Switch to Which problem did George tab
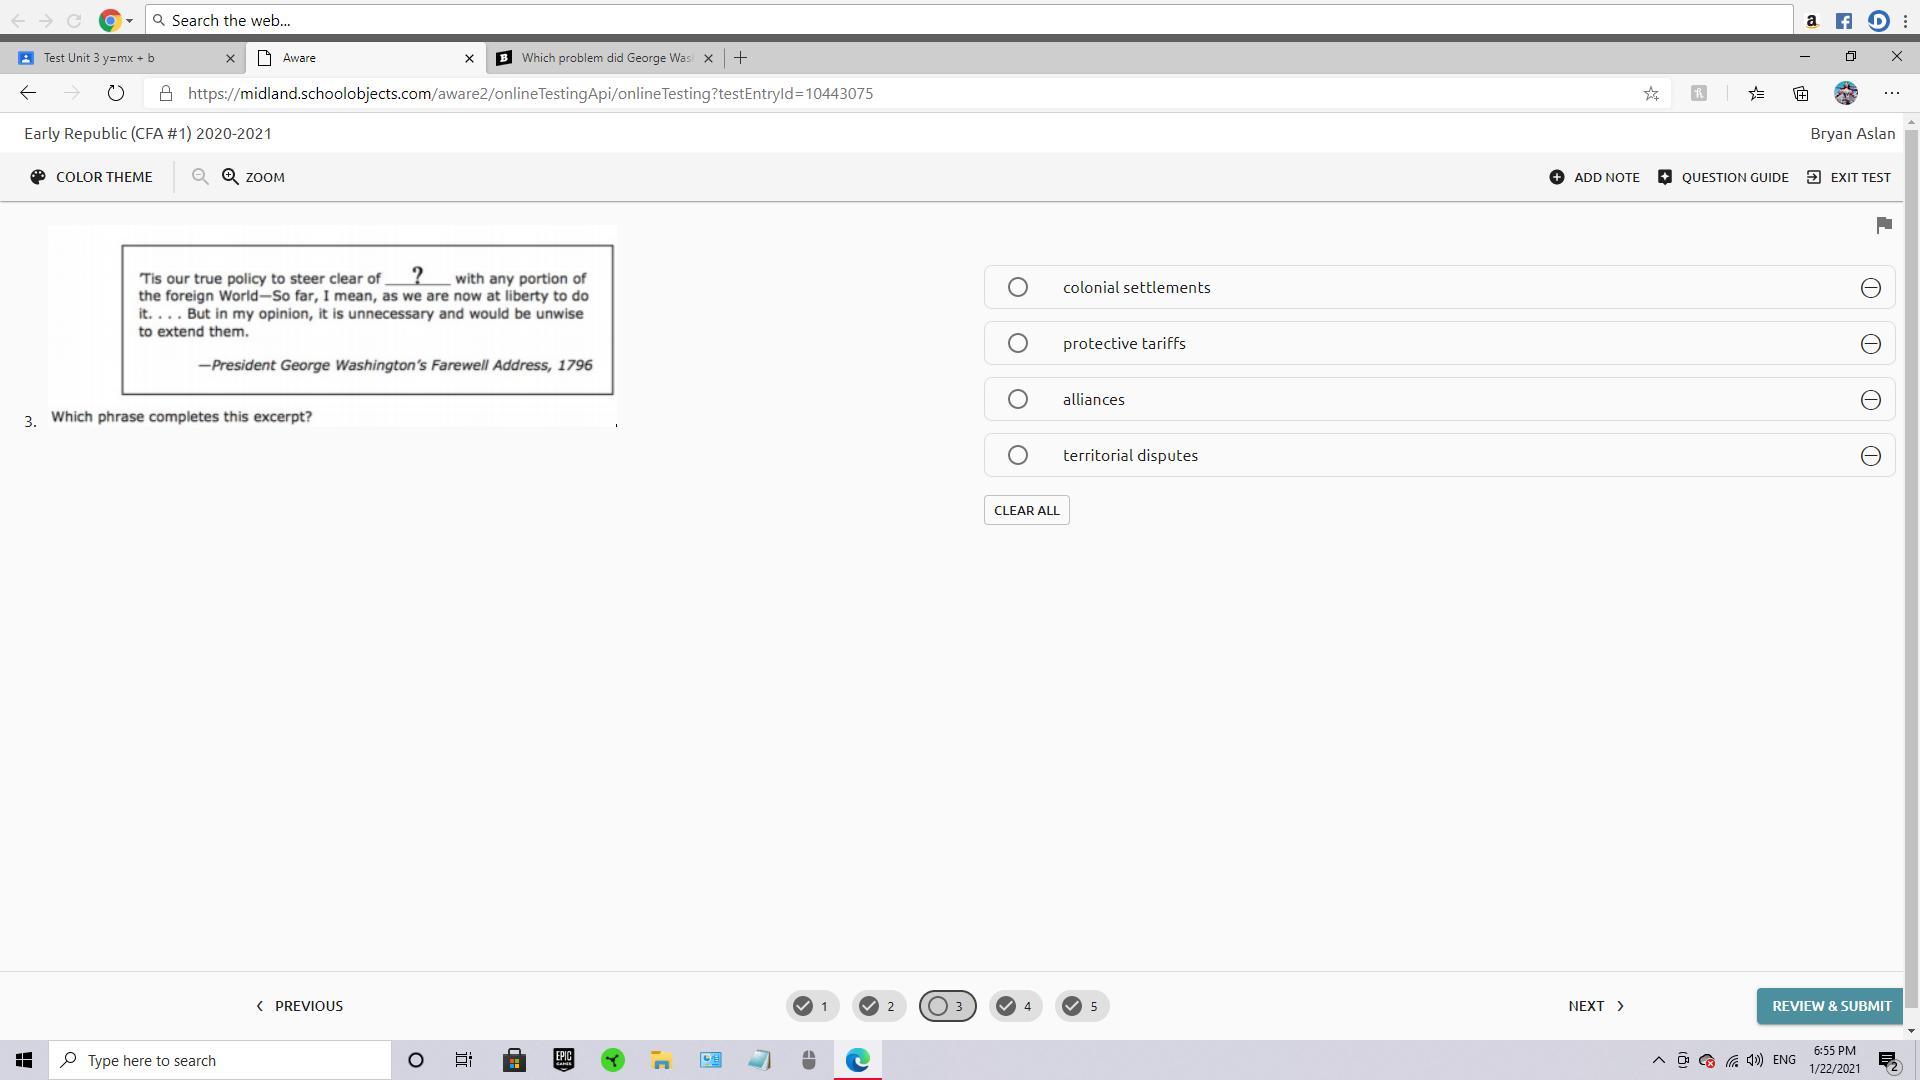 click(x=600, y=58)
